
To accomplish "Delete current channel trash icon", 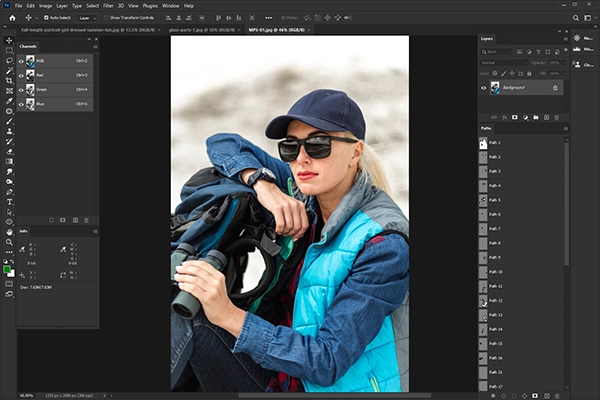I will [86, 220].
